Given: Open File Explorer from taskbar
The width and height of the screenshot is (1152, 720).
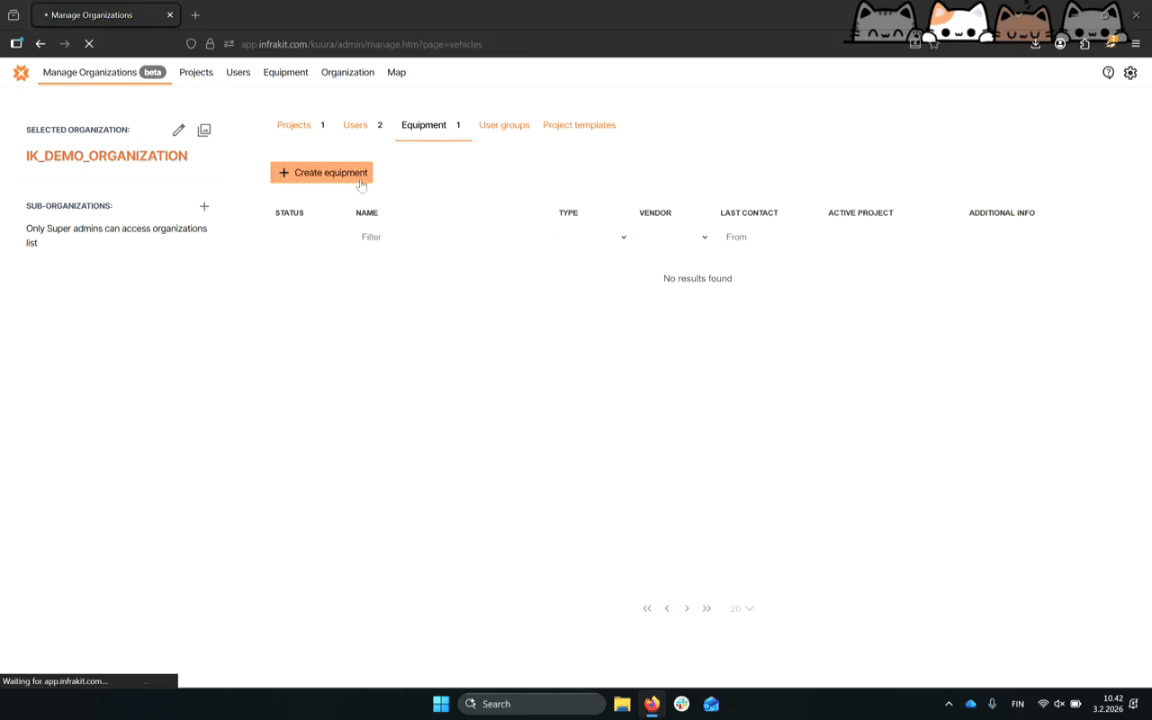Looking at the screenshot, I should pos(622,704).
